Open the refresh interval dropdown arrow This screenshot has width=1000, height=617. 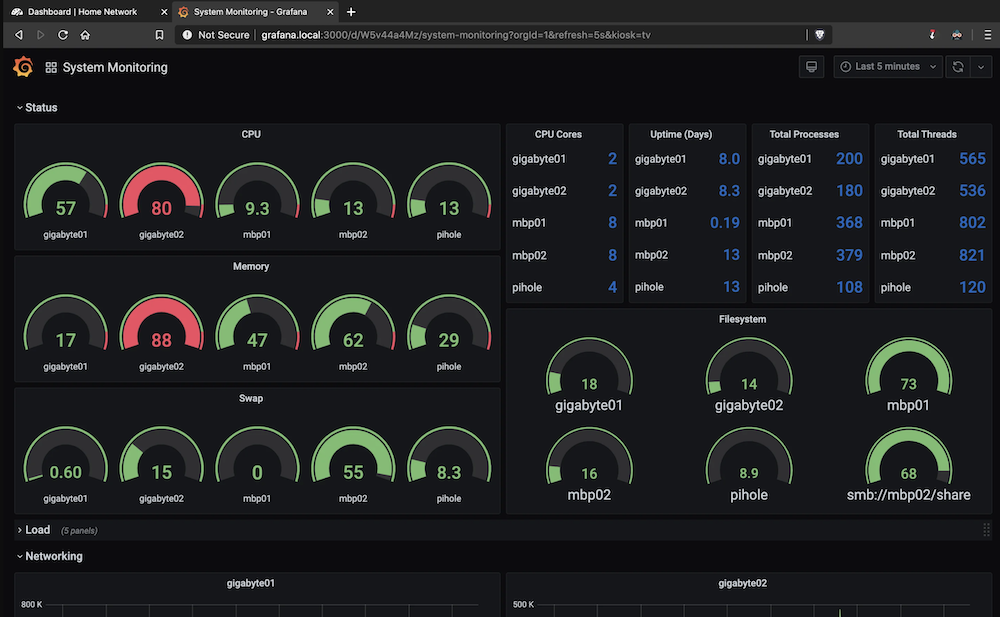[x=980, y=67]
